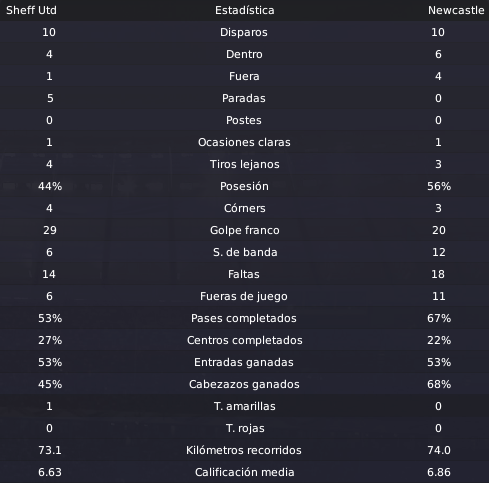Click Newcastle's 56% possession value
489x483 pixels.
point(439,186)
